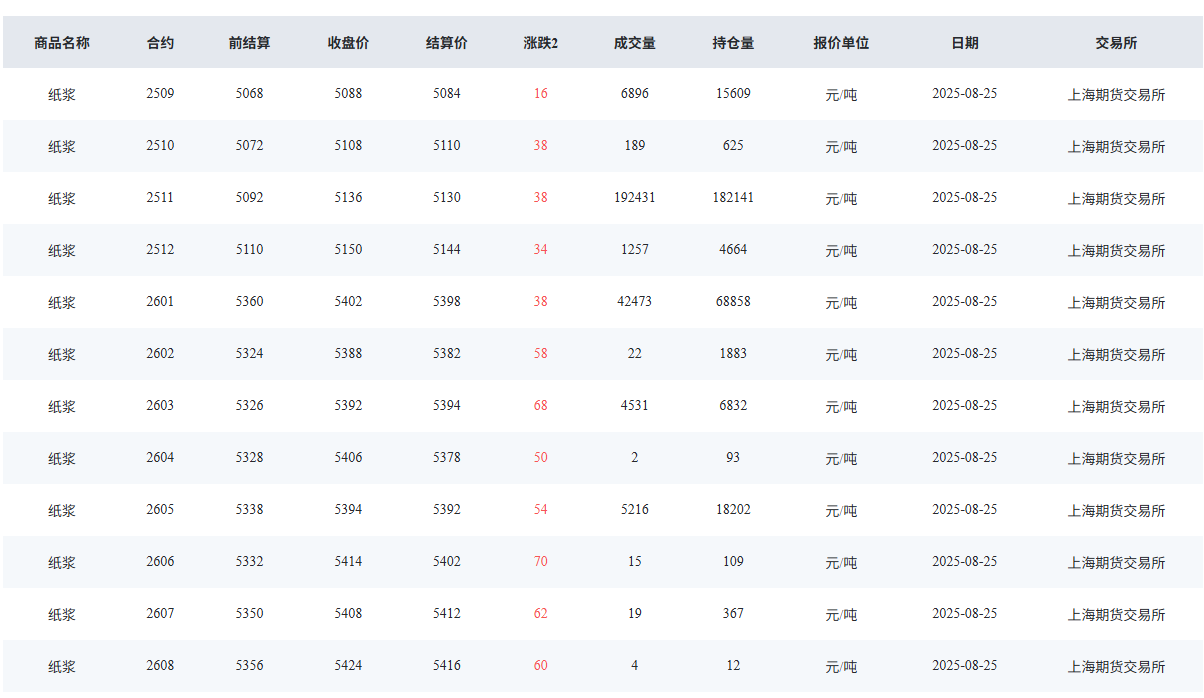Click open interest value 6832

(733, 406)
